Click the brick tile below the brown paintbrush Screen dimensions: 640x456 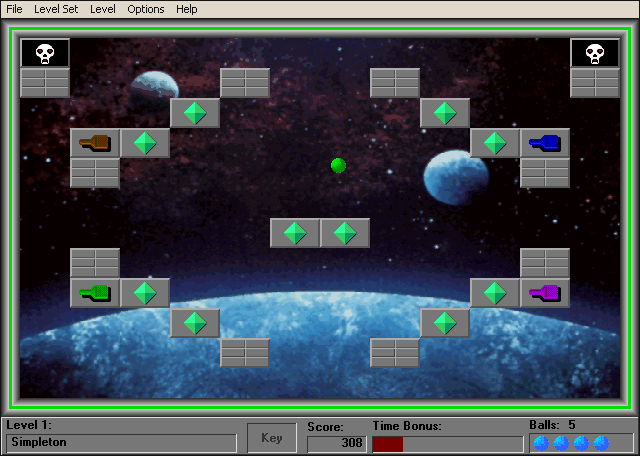point(95,173)
